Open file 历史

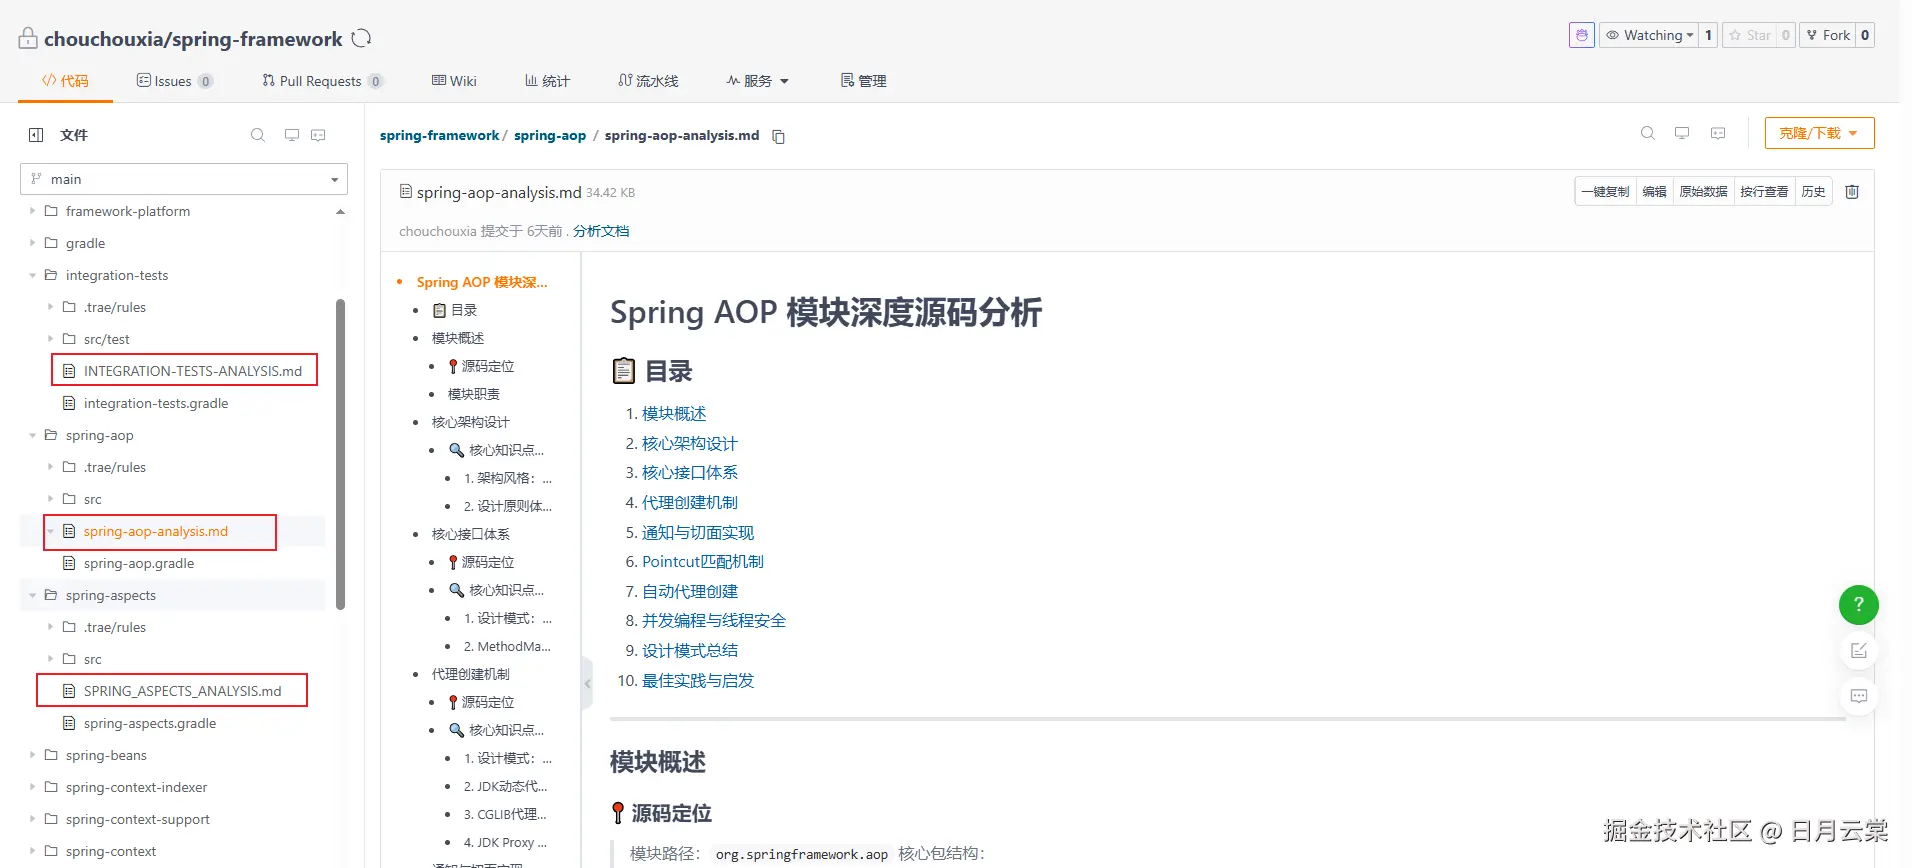point(1813,192)
